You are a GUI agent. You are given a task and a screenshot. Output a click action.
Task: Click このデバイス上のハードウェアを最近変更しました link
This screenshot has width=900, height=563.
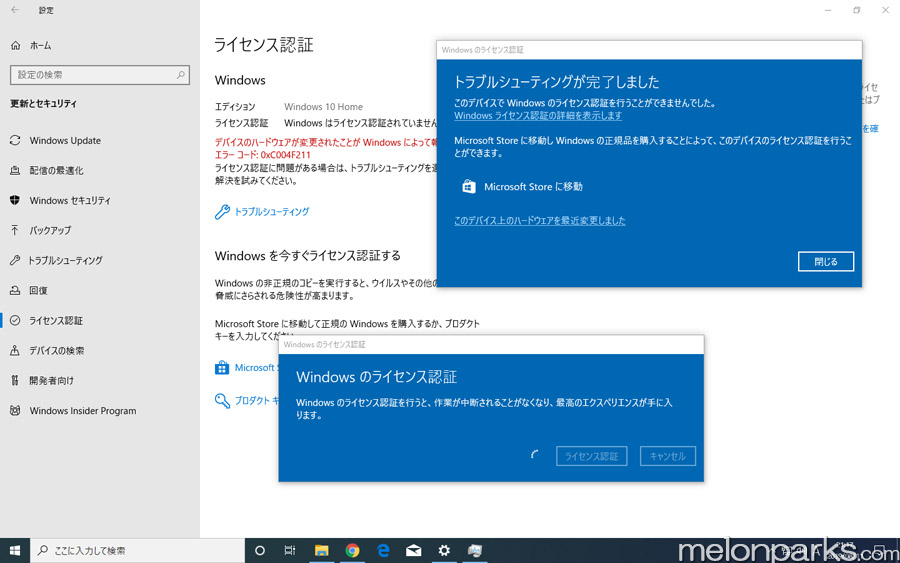[x=540, y=220]
